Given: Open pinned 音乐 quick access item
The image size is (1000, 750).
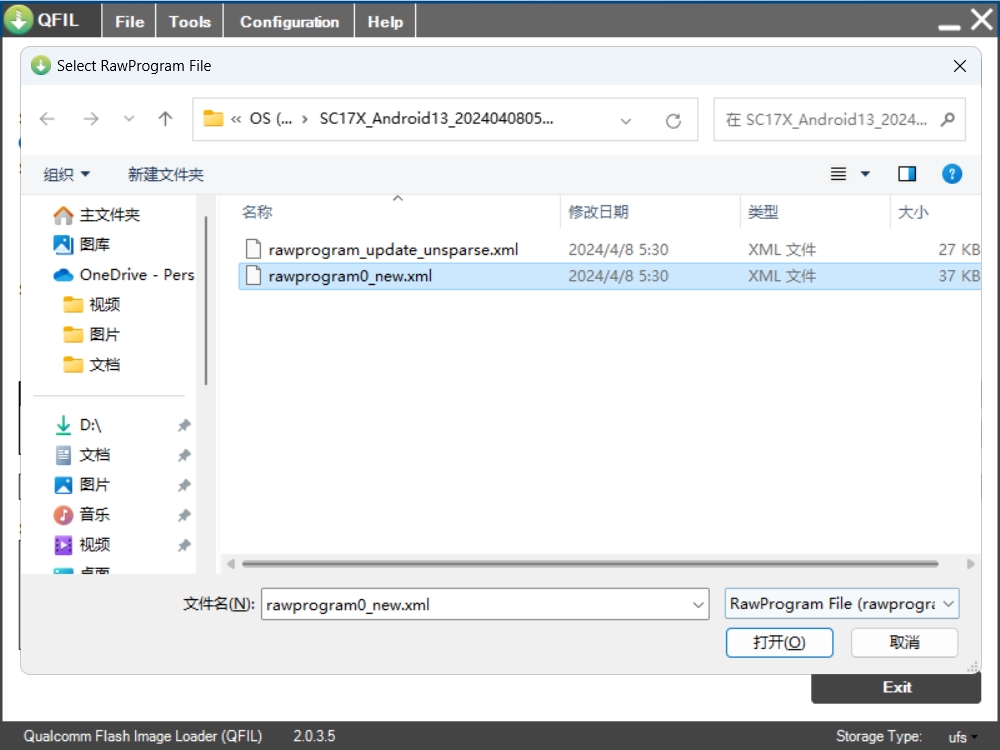Looking at the screenshot, I should (83, 515).
